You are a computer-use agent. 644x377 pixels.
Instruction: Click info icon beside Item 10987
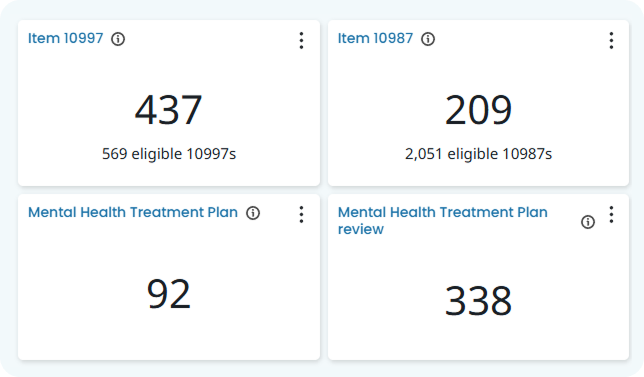(428, 39)
